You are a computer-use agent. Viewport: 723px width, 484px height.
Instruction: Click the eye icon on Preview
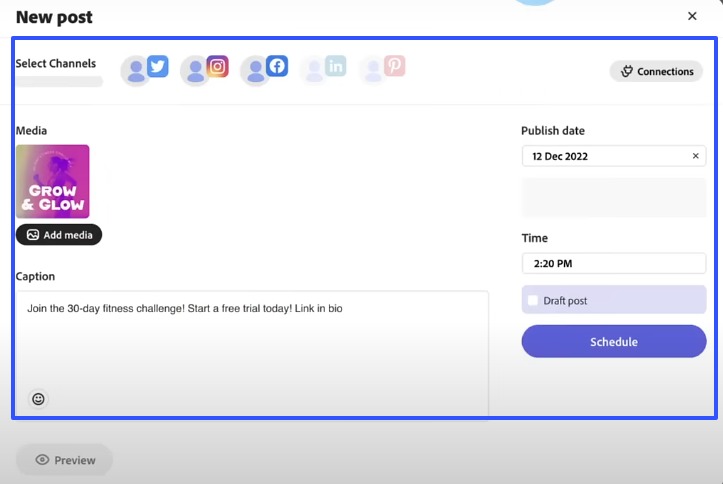coord(42,460)
